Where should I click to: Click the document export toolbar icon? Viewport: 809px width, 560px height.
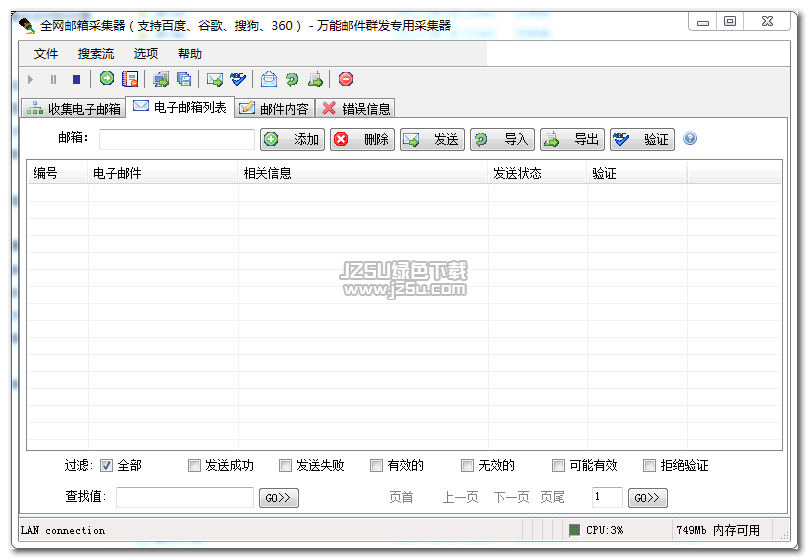click(x=315, y=79)
